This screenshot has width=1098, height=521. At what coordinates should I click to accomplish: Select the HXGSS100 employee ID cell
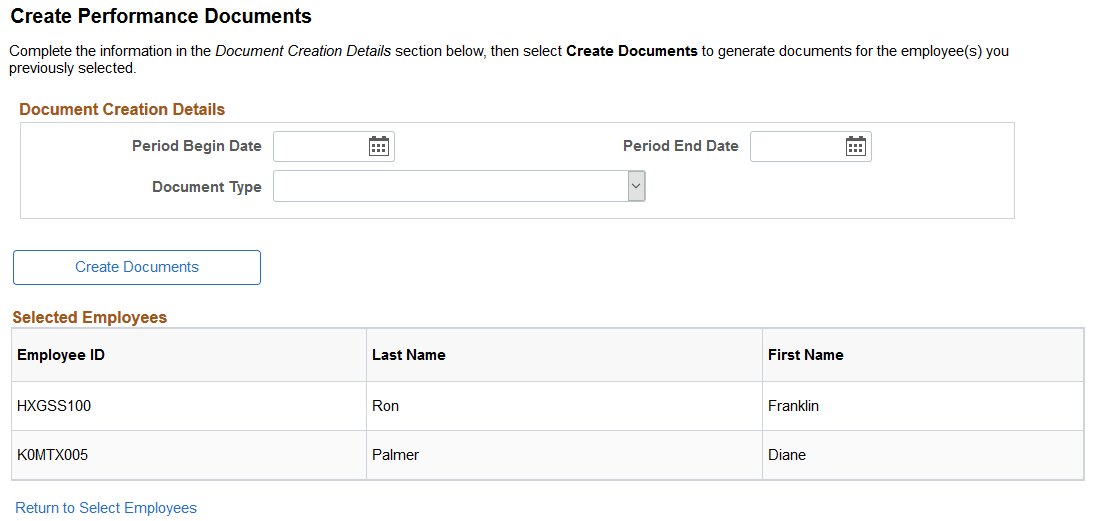click(x=55, y=406)
